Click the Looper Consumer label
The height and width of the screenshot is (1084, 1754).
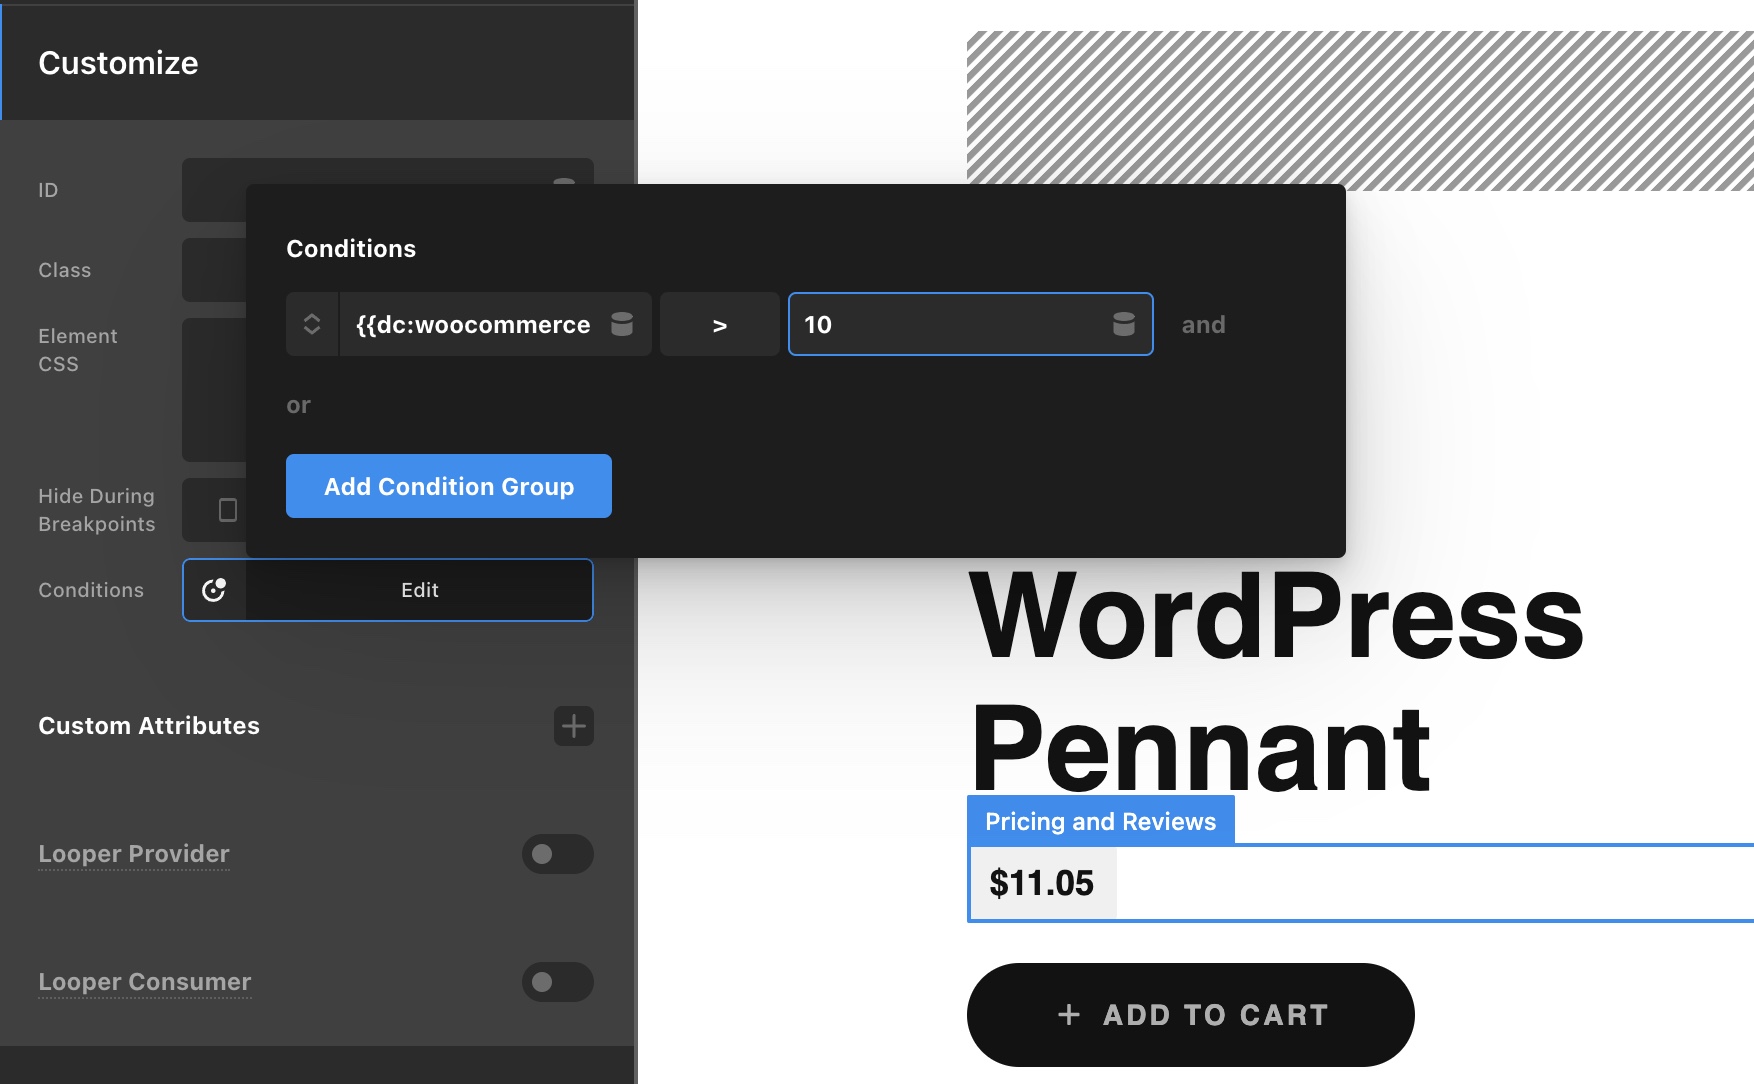coord(145,982)
